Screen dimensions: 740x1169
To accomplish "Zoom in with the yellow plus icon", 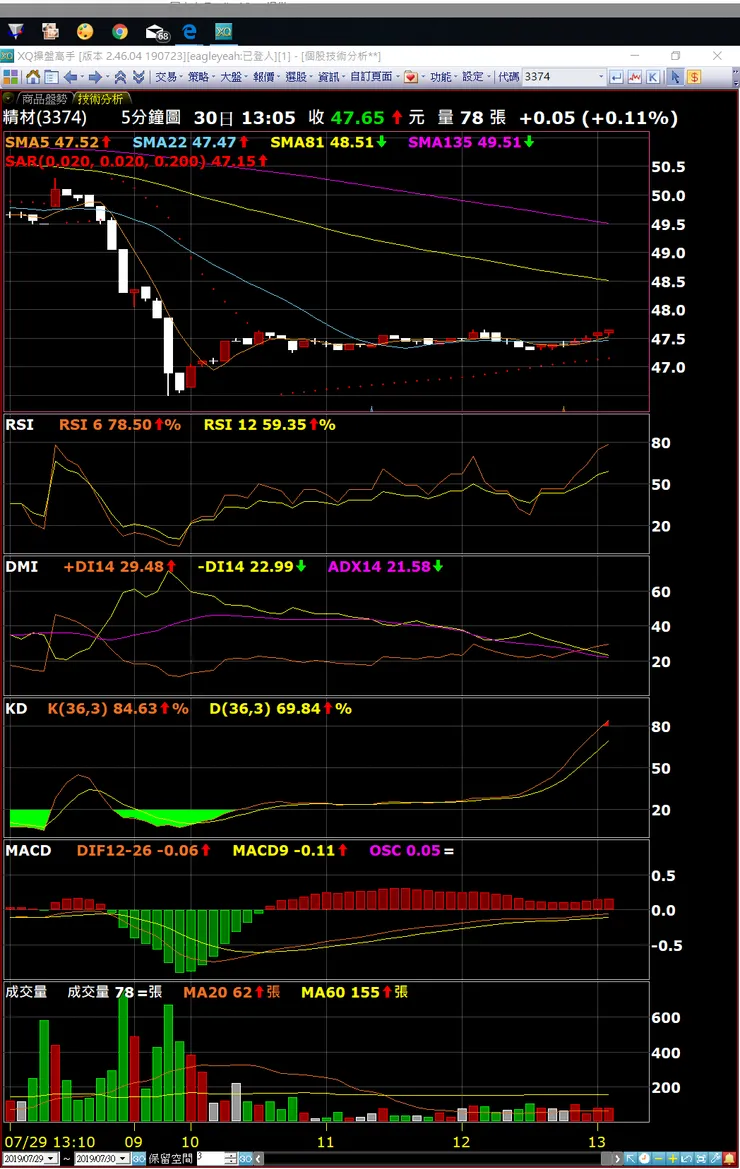I will (x=673, y=1159).
